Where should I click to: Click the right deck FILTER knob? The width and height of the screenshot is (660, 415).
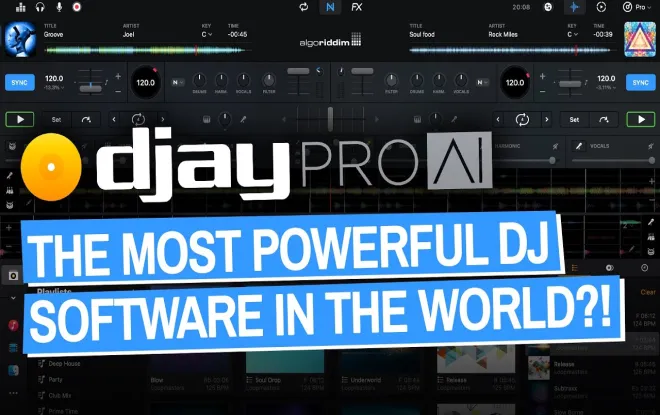[x=391, y=80]
